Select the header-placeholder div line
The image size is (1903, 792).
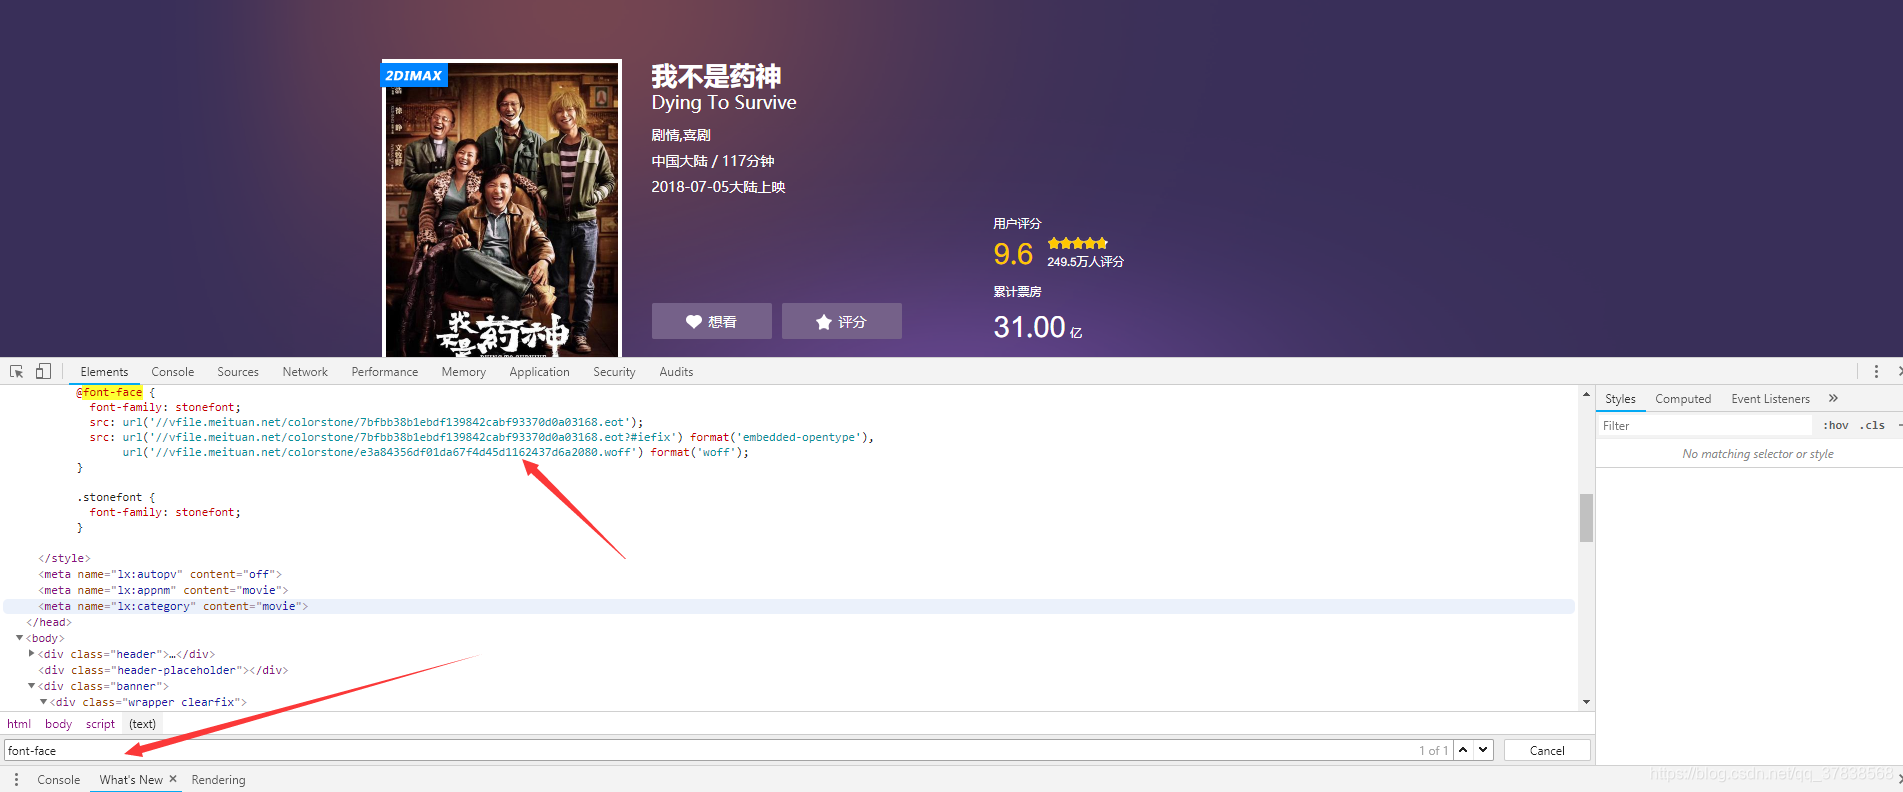[x=163, y=670]
